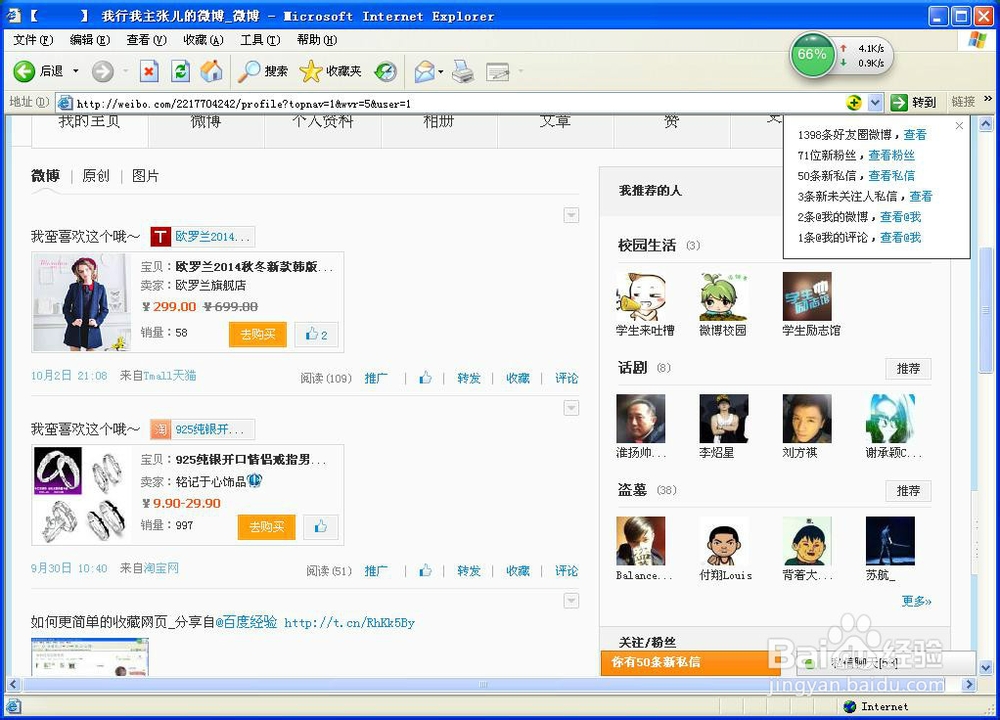Click the orange 你有50条新私信 bar
The width and height of the screenshot is (1000, 720).
[691, 663]
